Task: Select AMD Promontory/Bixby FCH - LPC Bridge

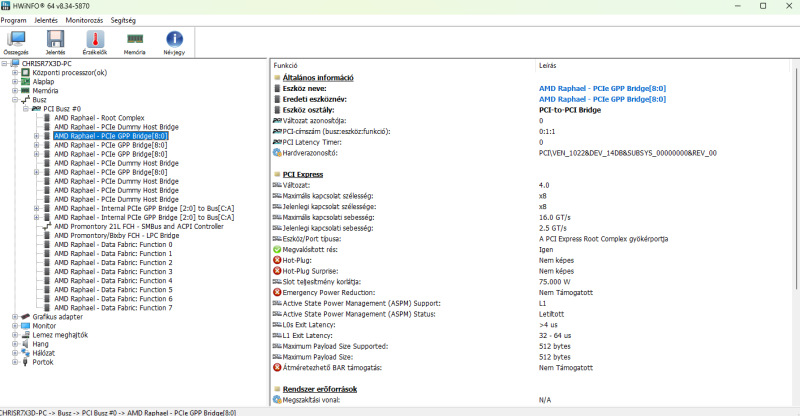Action: tap(117, 236)
